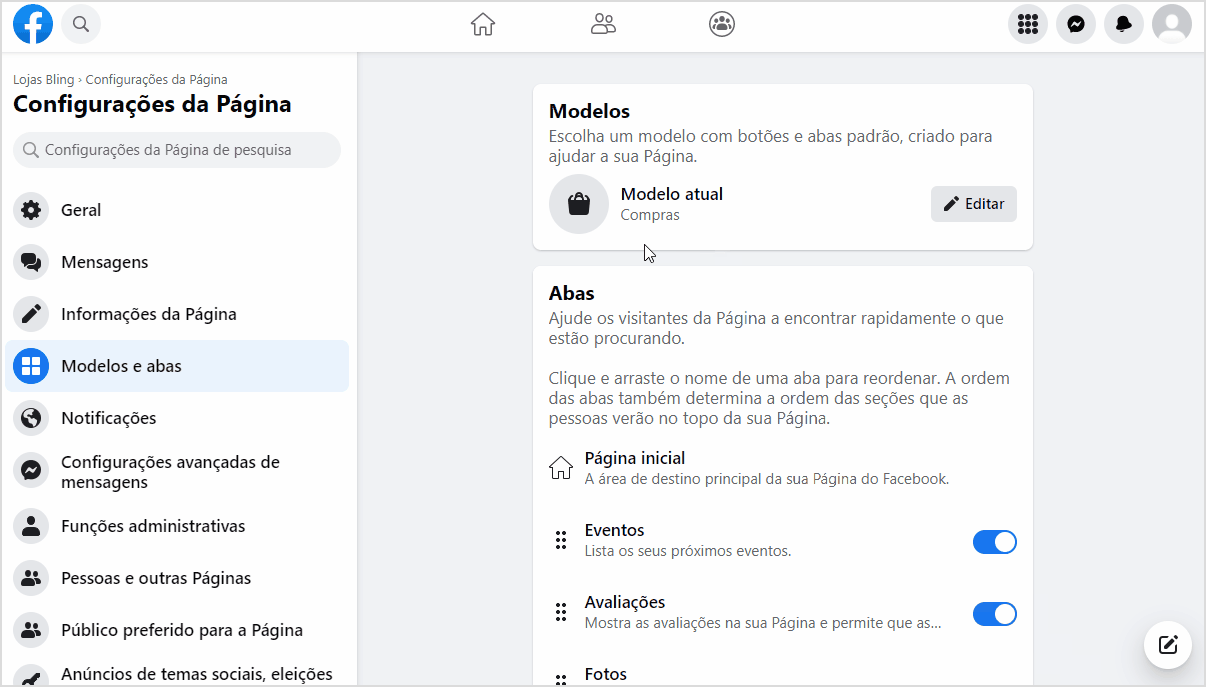
Task: Click the Abas section heading
Action: (x=572, y=293)
